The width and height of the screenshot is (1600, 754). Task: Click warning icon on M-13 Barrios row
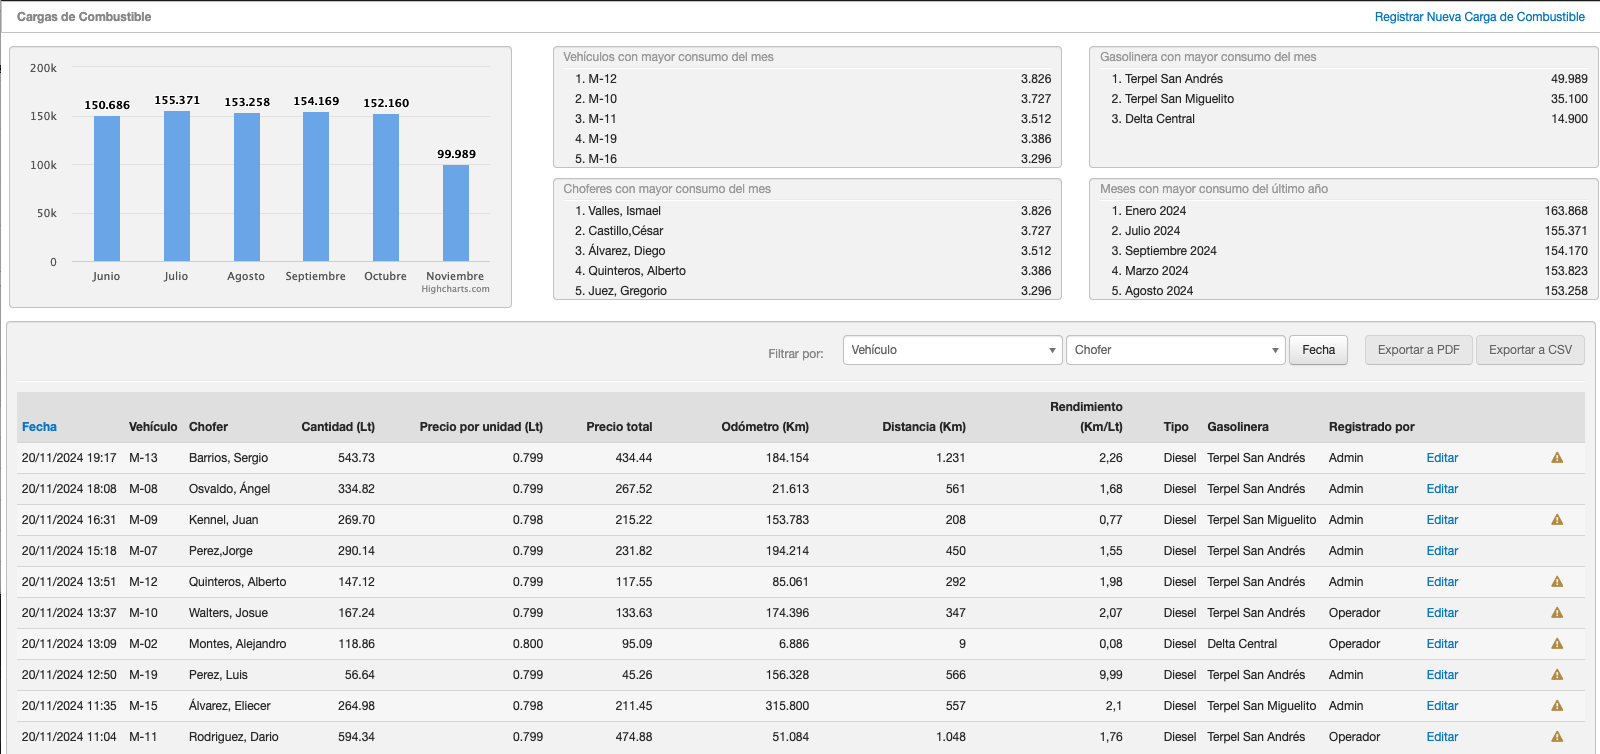[x=1557, y=458]
